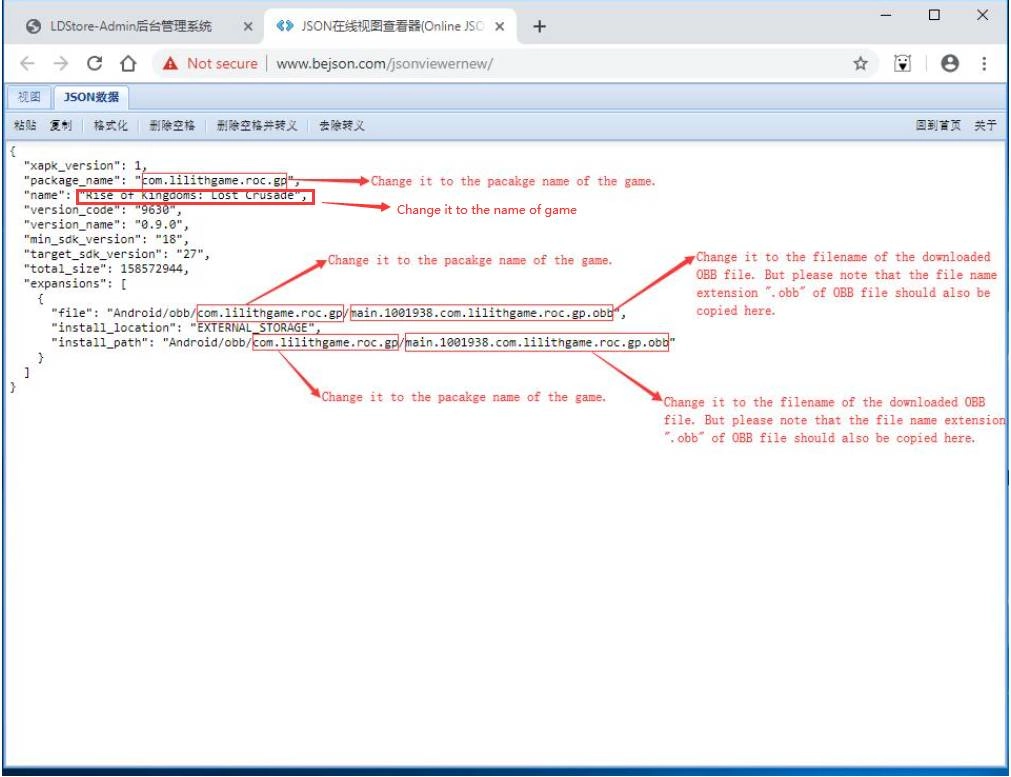Click the 删除空格 button
The width and height of the screenshot is (1011, 777).
coord(172,126)
